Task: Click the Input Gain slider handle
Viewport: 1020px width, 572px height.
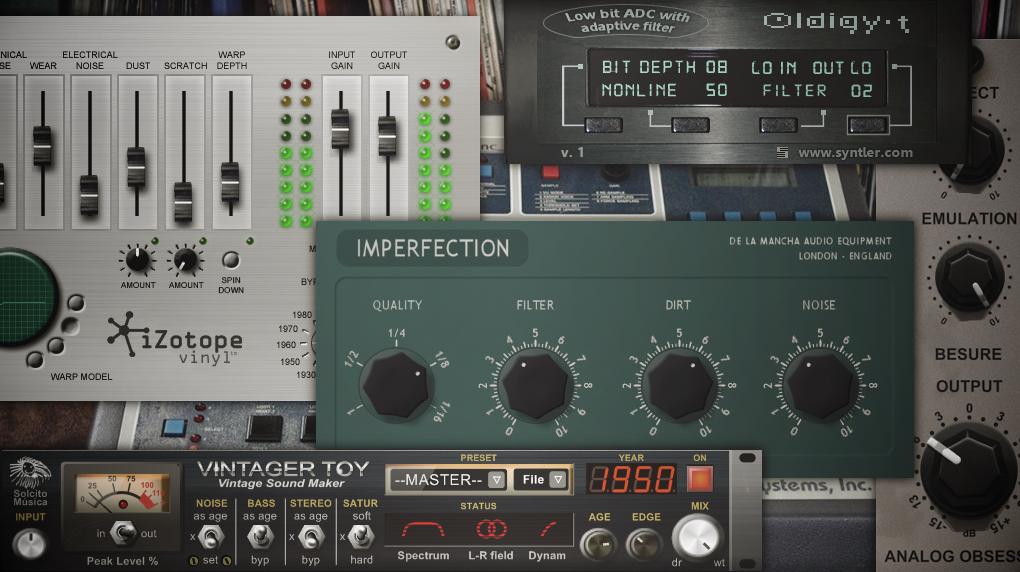Action: pyautogui.click(x=340, y=129)
